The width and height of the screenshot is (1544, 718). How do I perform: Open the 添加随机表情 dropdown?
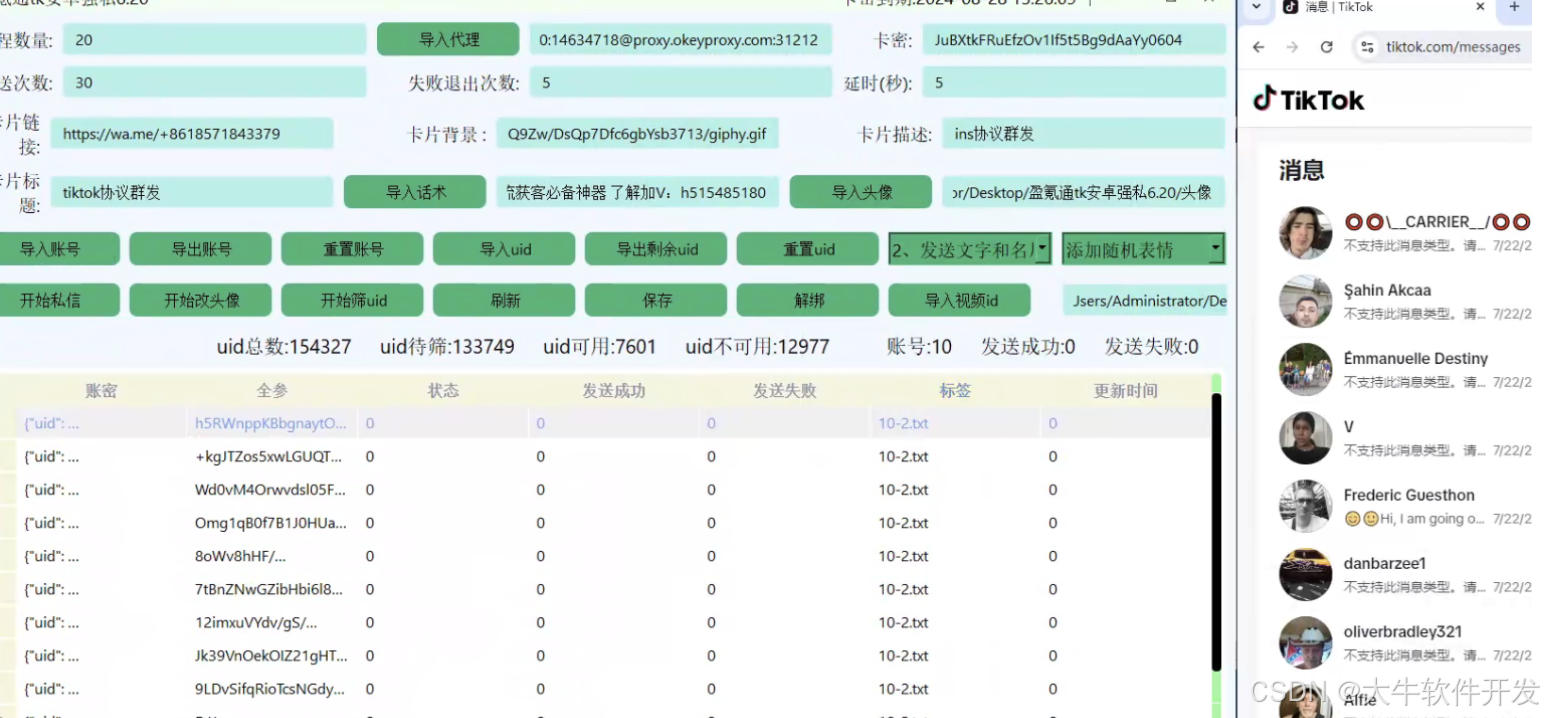point(1143,249)
